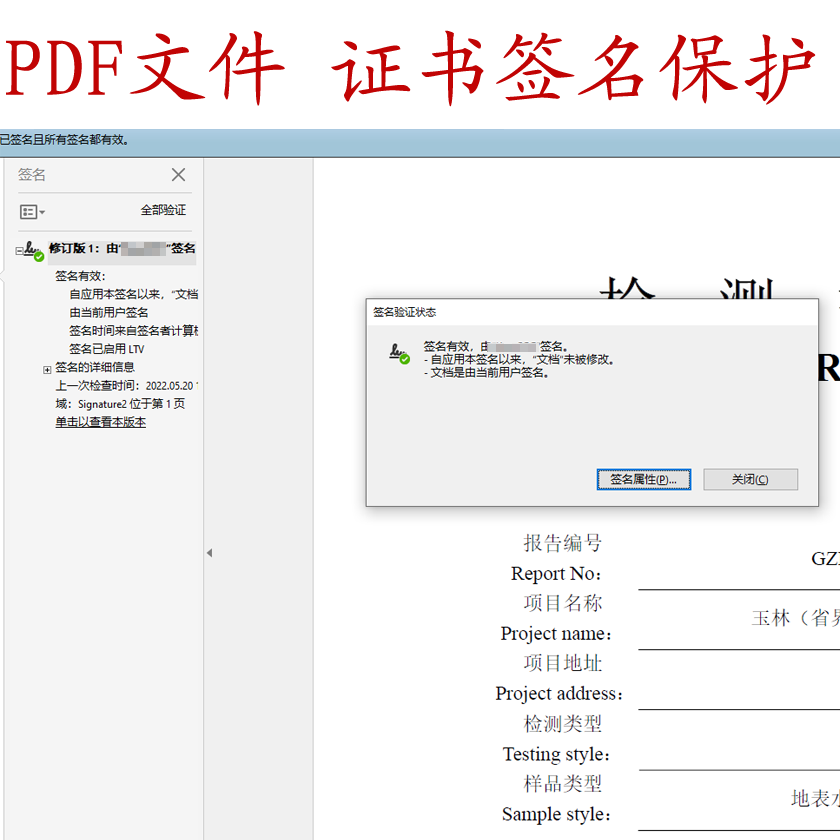Click the signature icon in verification dialog

pyautogui.click(x=399, y=354)
